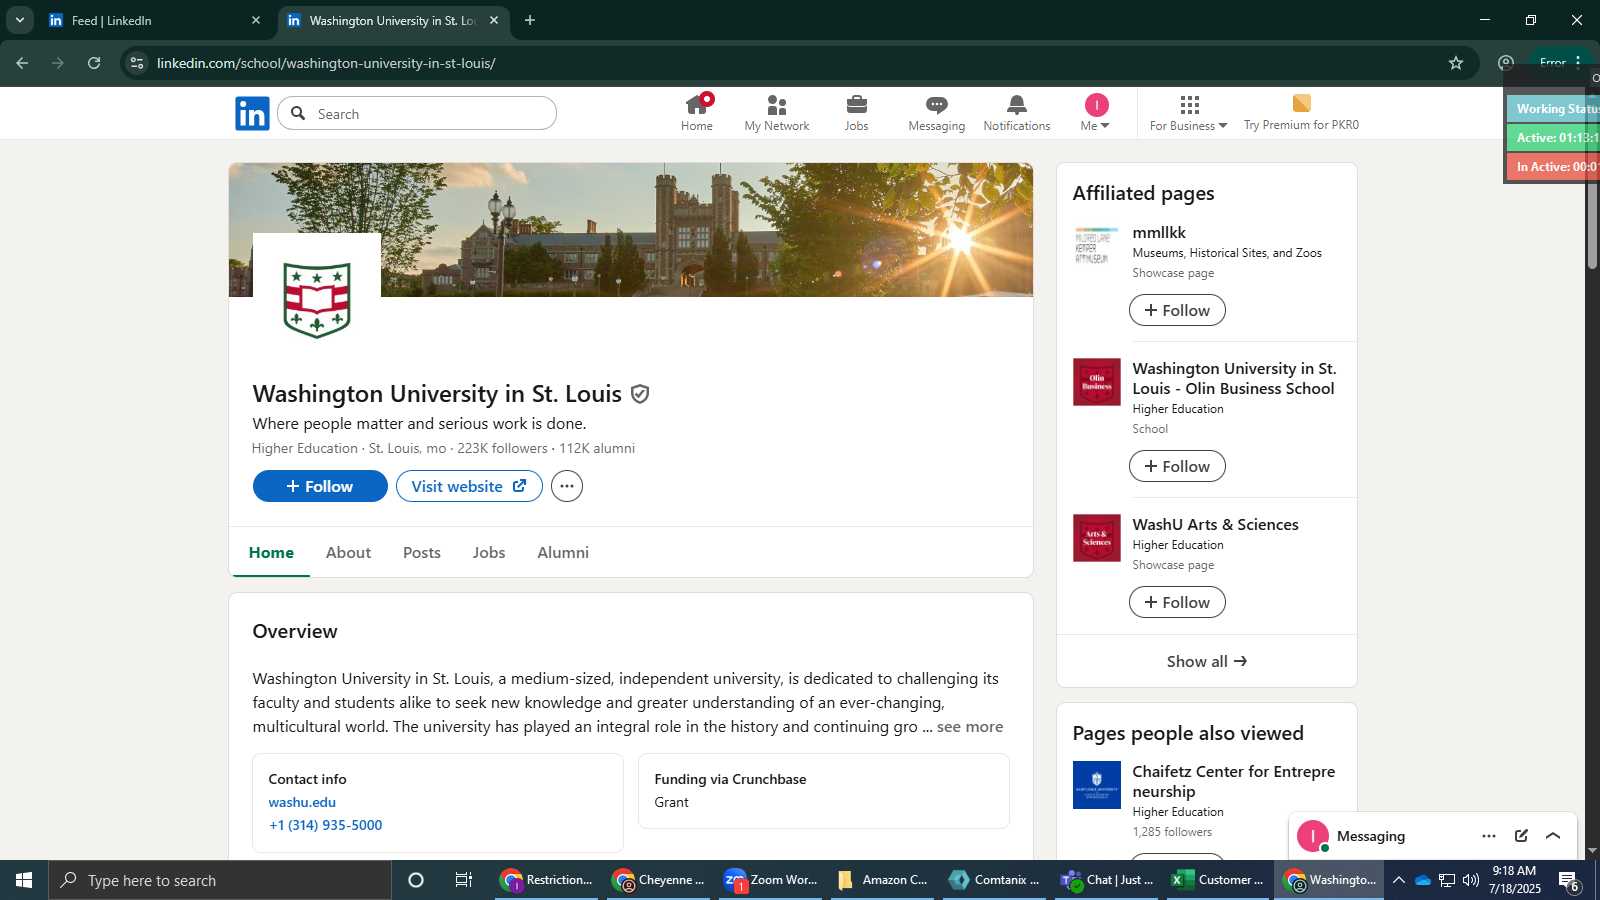Switch to the Posts tab

(422, 552)
